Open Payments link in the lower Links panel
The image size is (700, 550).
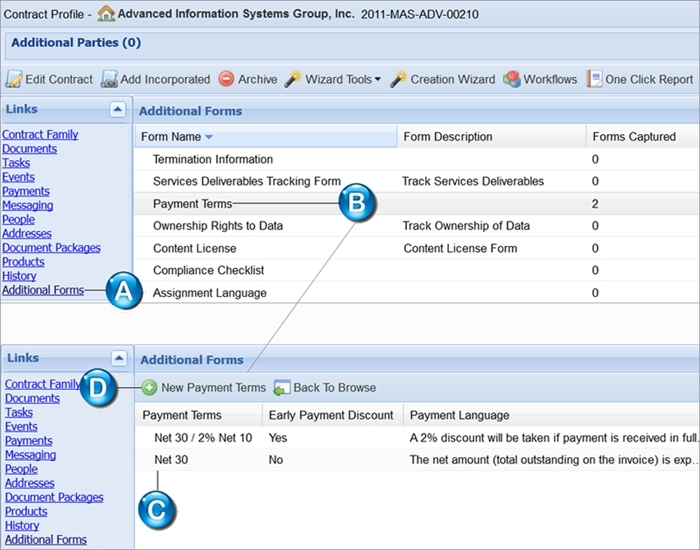click(29, 441)
